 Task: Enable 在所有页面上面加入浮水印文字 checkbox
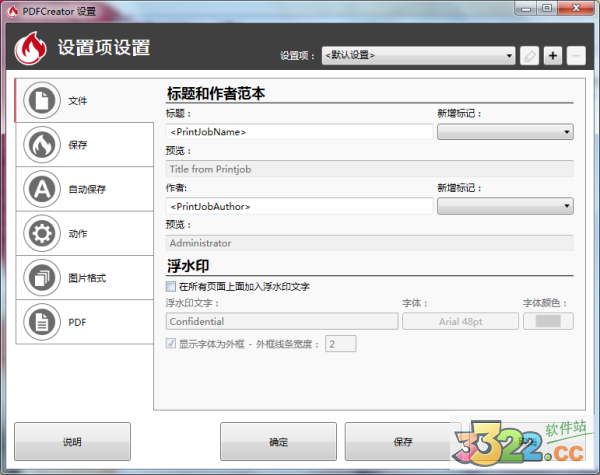coord(171,286)
